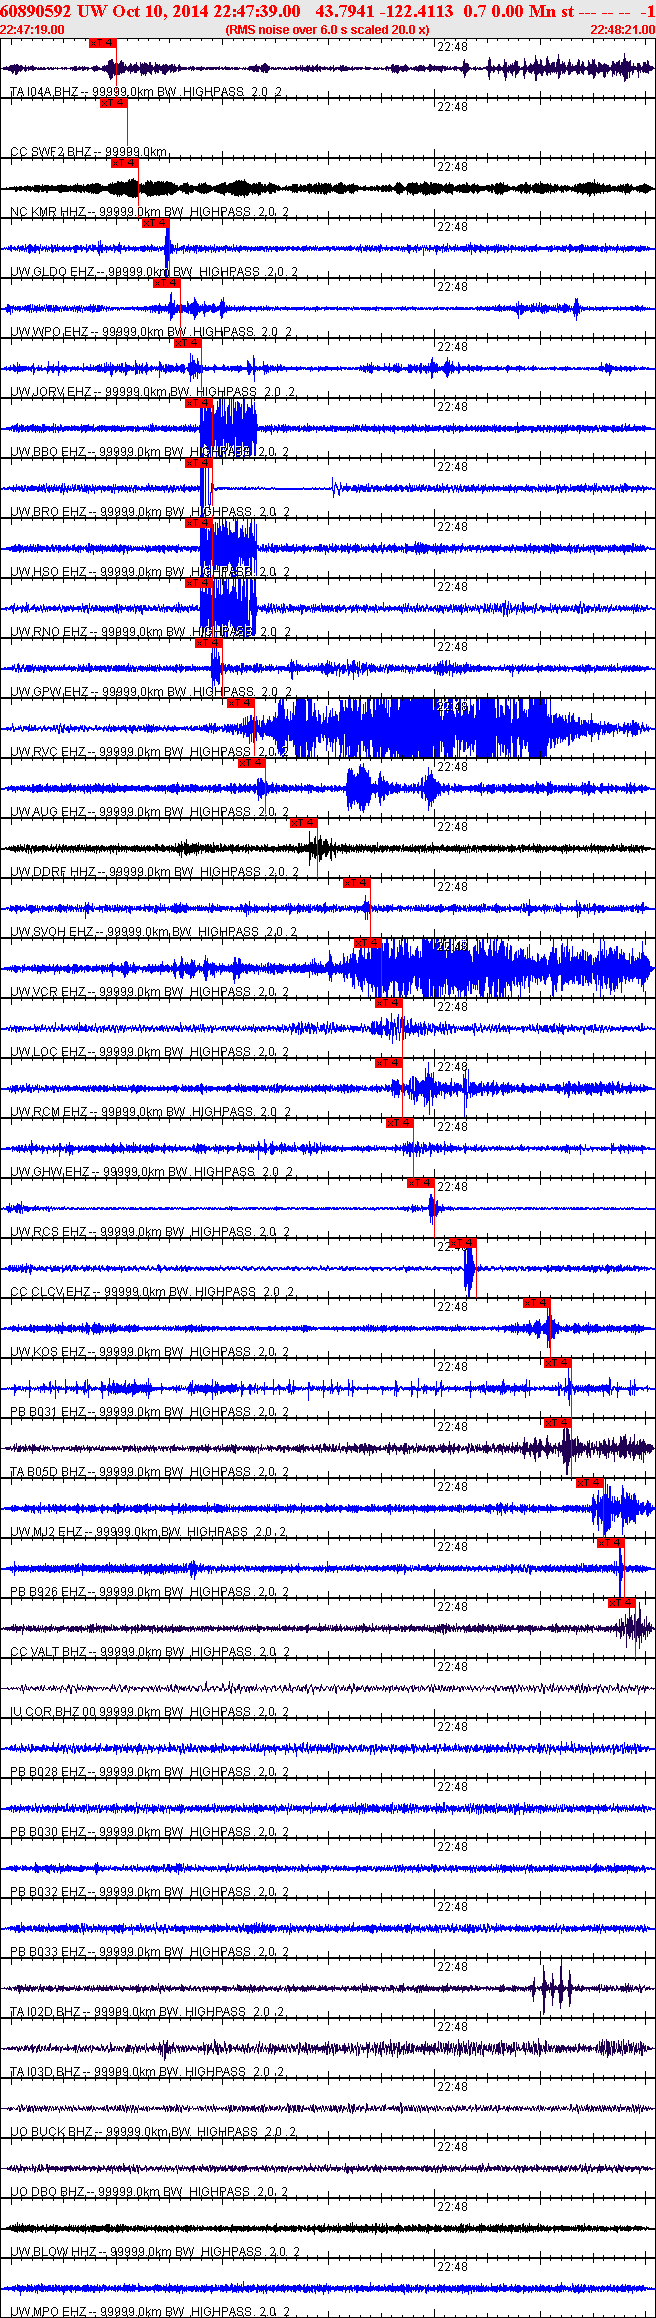656x2318 pixels.
Task: Select the TA I03D BHZ station label
Action: point(45,2072)
